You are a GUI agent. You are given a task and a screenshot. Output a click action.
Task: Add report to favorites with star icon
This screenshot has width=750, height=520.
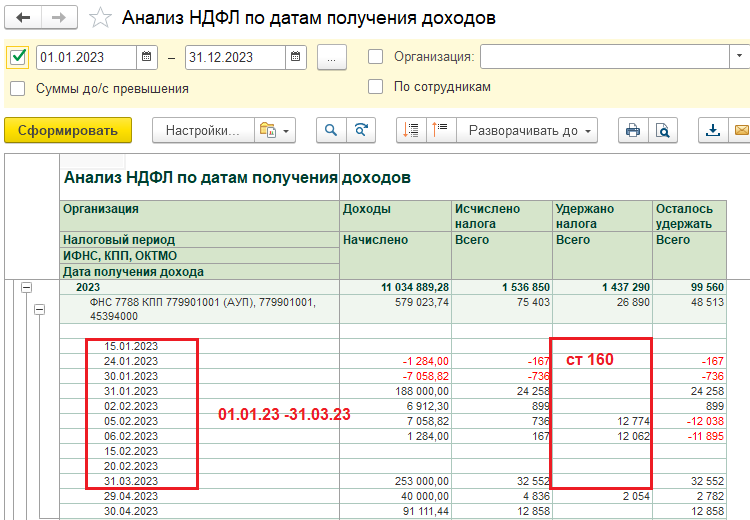[100, 18]
